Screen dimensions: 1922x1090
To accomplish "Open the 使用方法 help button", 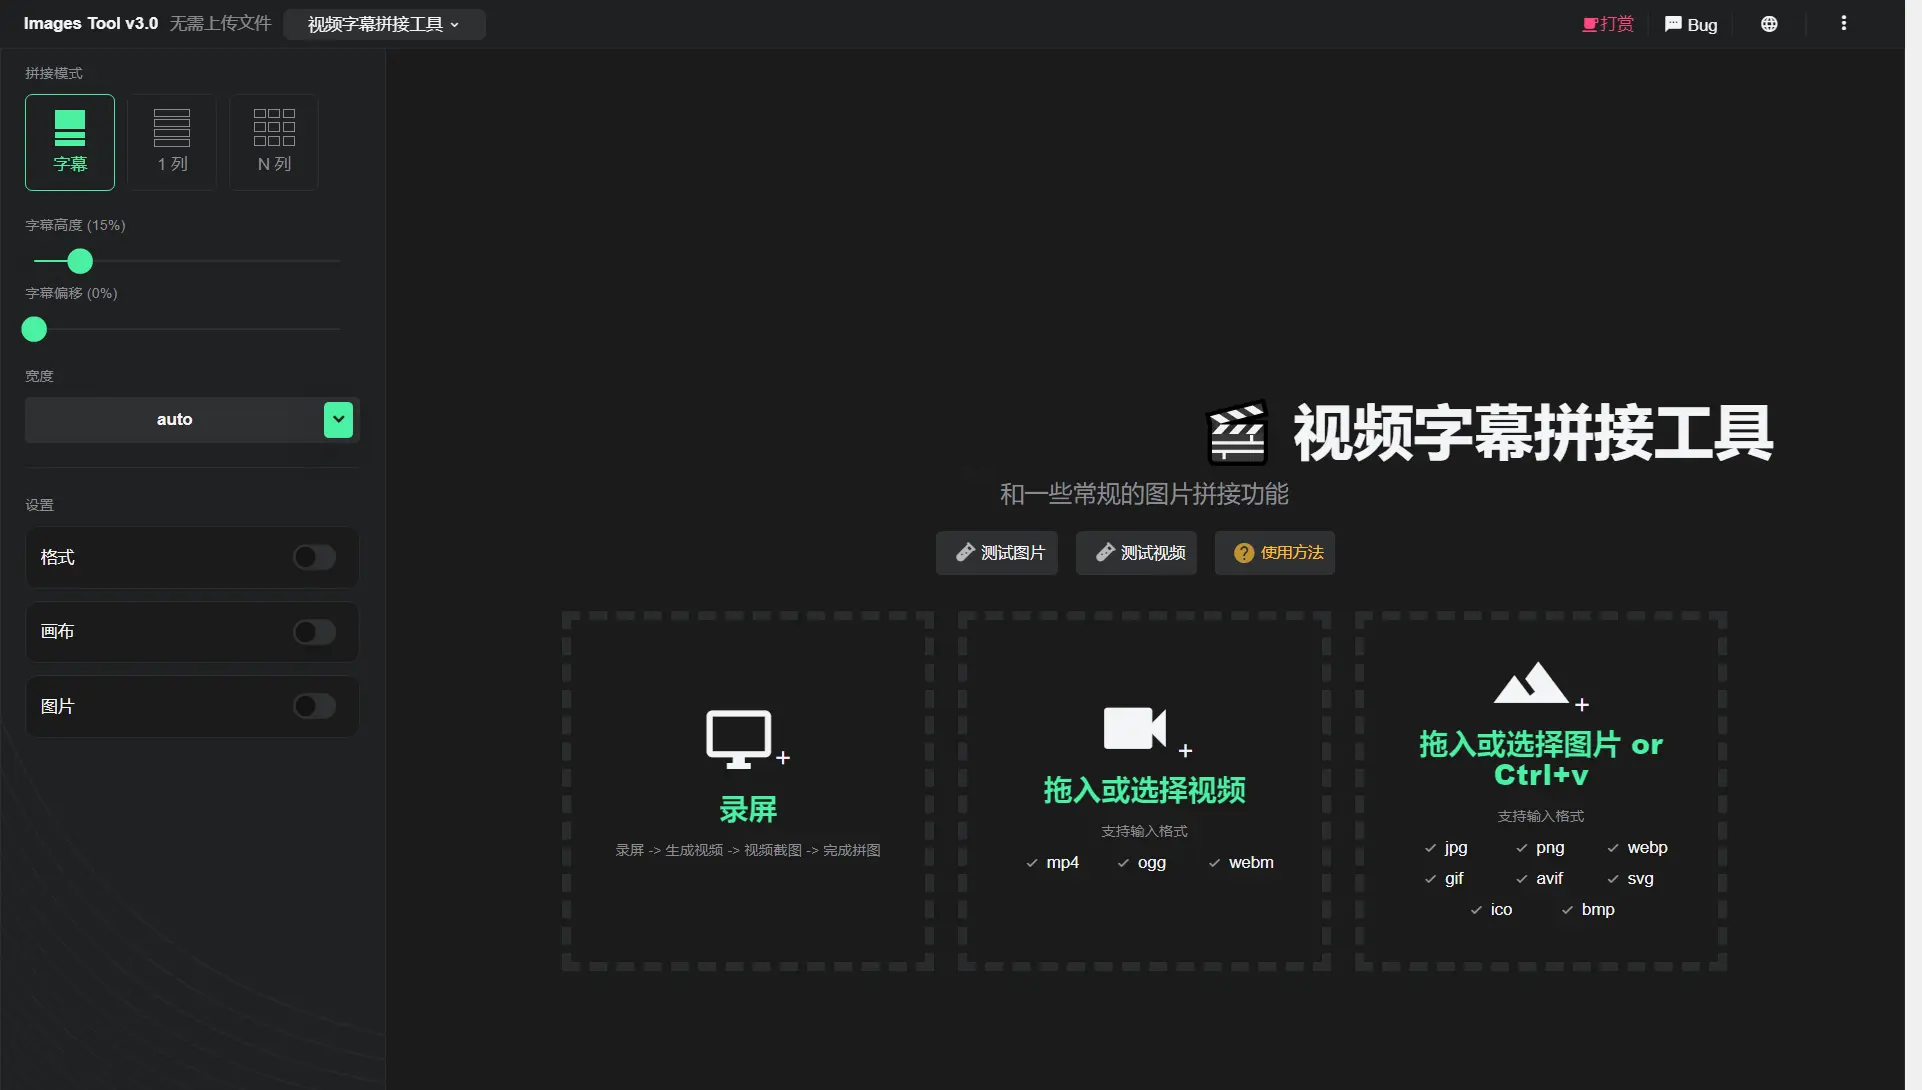I will [1275, 553].
